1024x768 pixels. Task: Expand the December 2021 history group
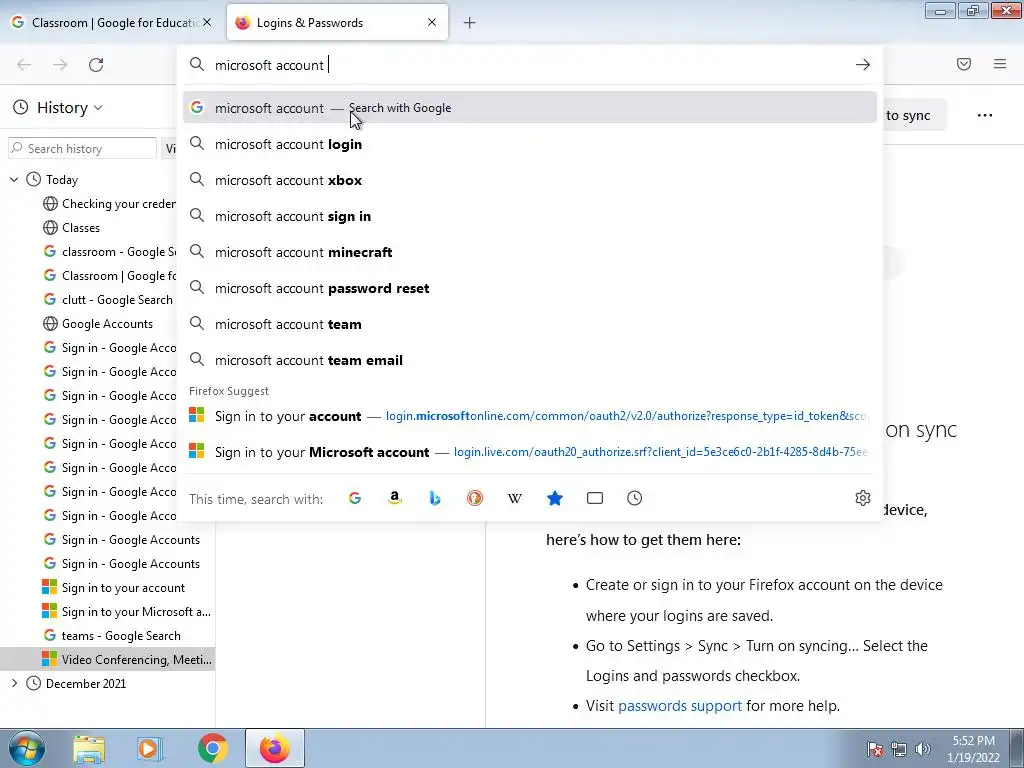point(14,683)
